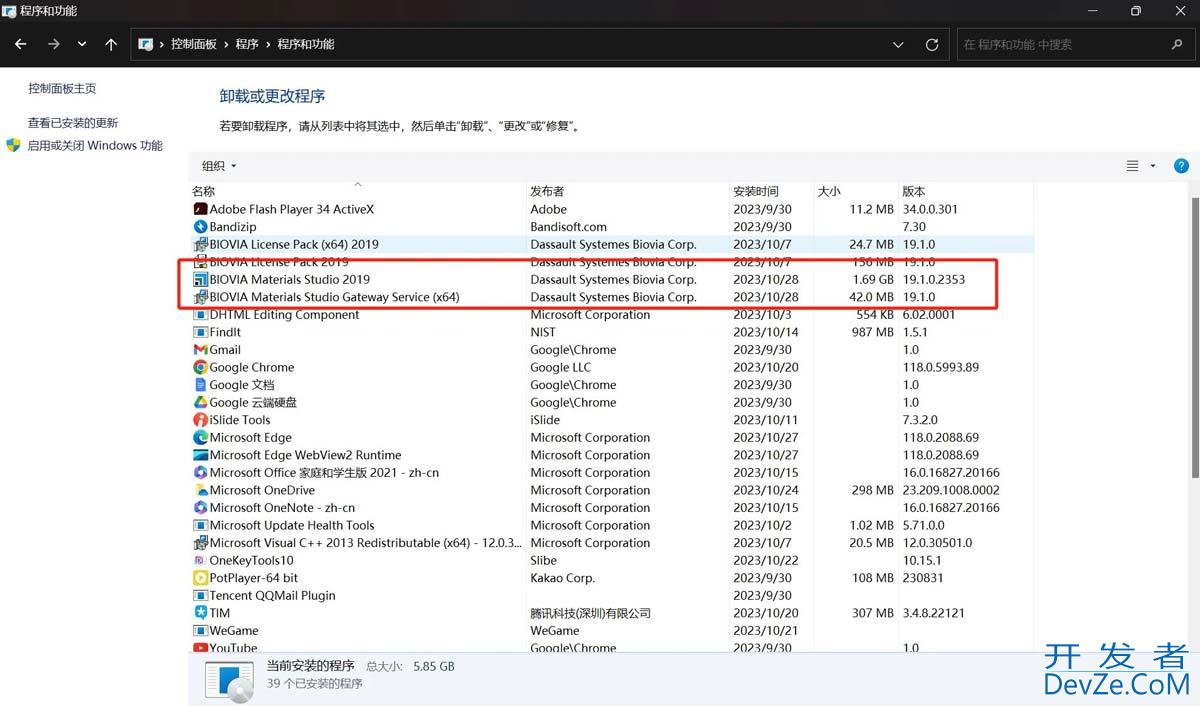Click the Microsoft OneDrive icon
Screen dimensions: 1200x706
click(x=200, y=490)
